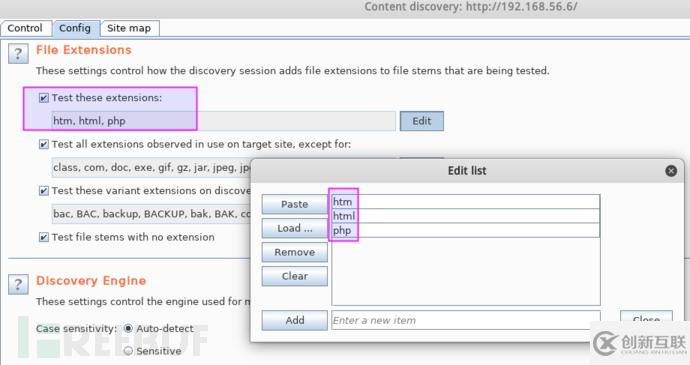Select the Sensitive case sensitivity option

(128, 351)
